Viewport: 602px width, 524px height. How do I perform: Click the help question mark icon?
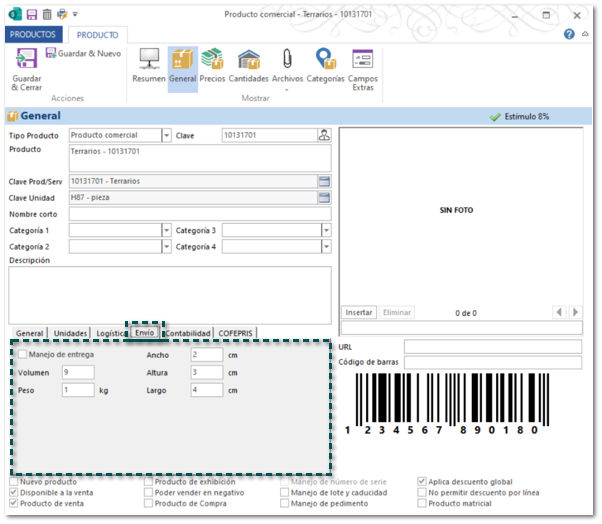point(569,34)
